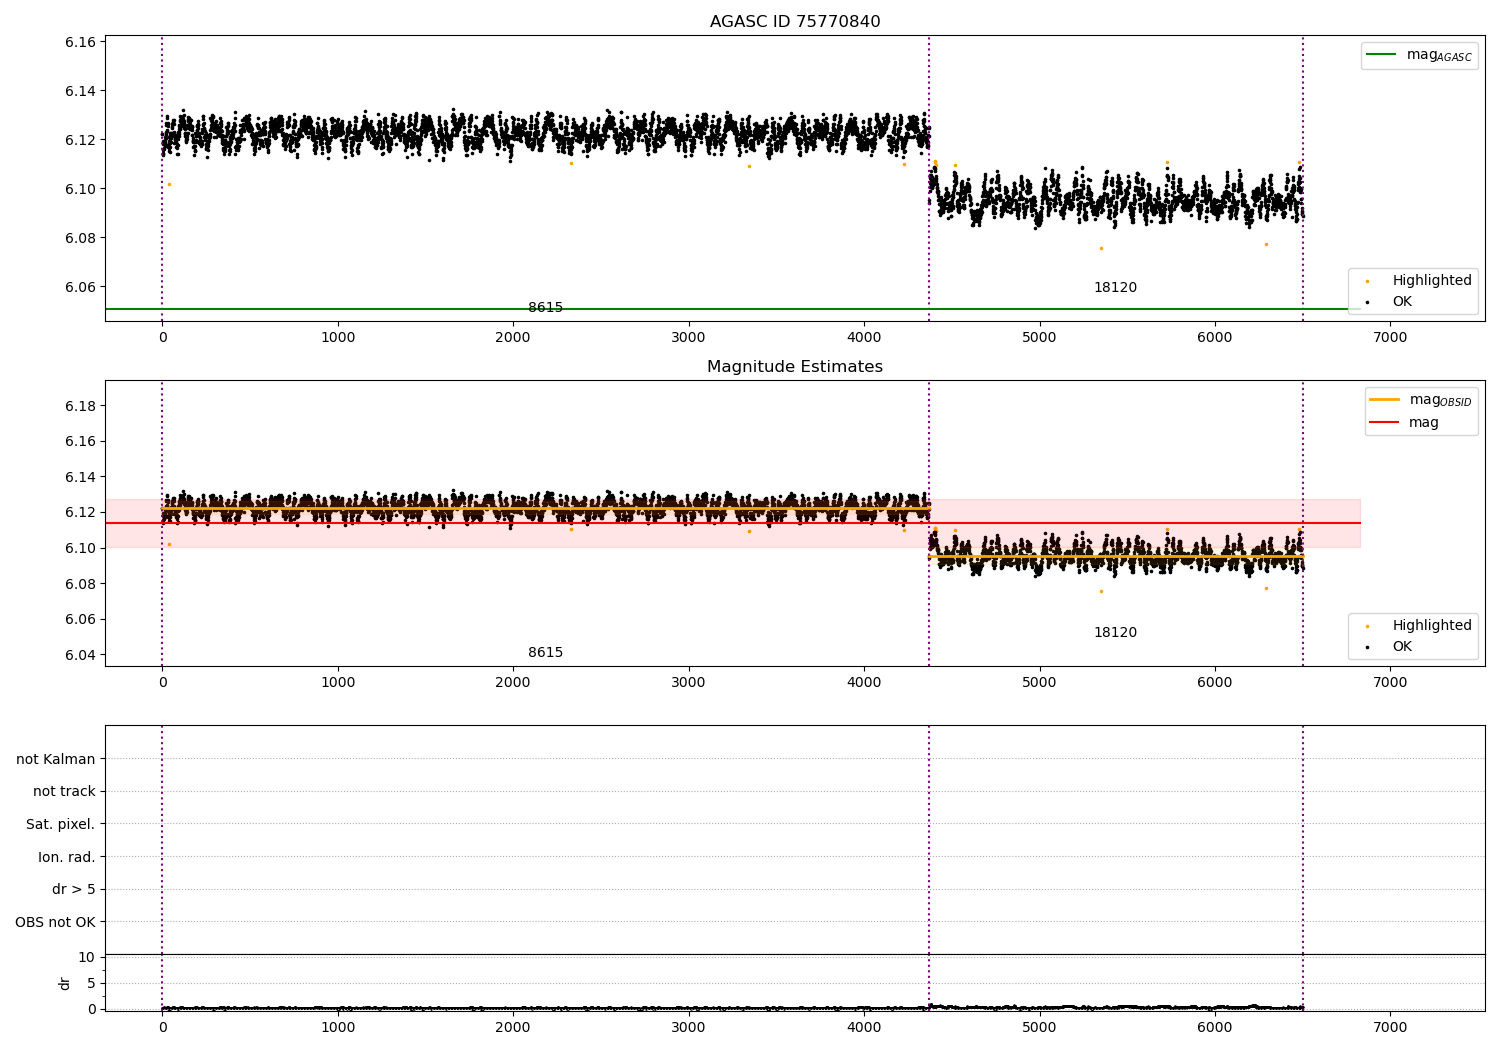Click the 18120 obsid label in Magnitude Estimates plot
1500x1050 pixels.
[1115, 633]
